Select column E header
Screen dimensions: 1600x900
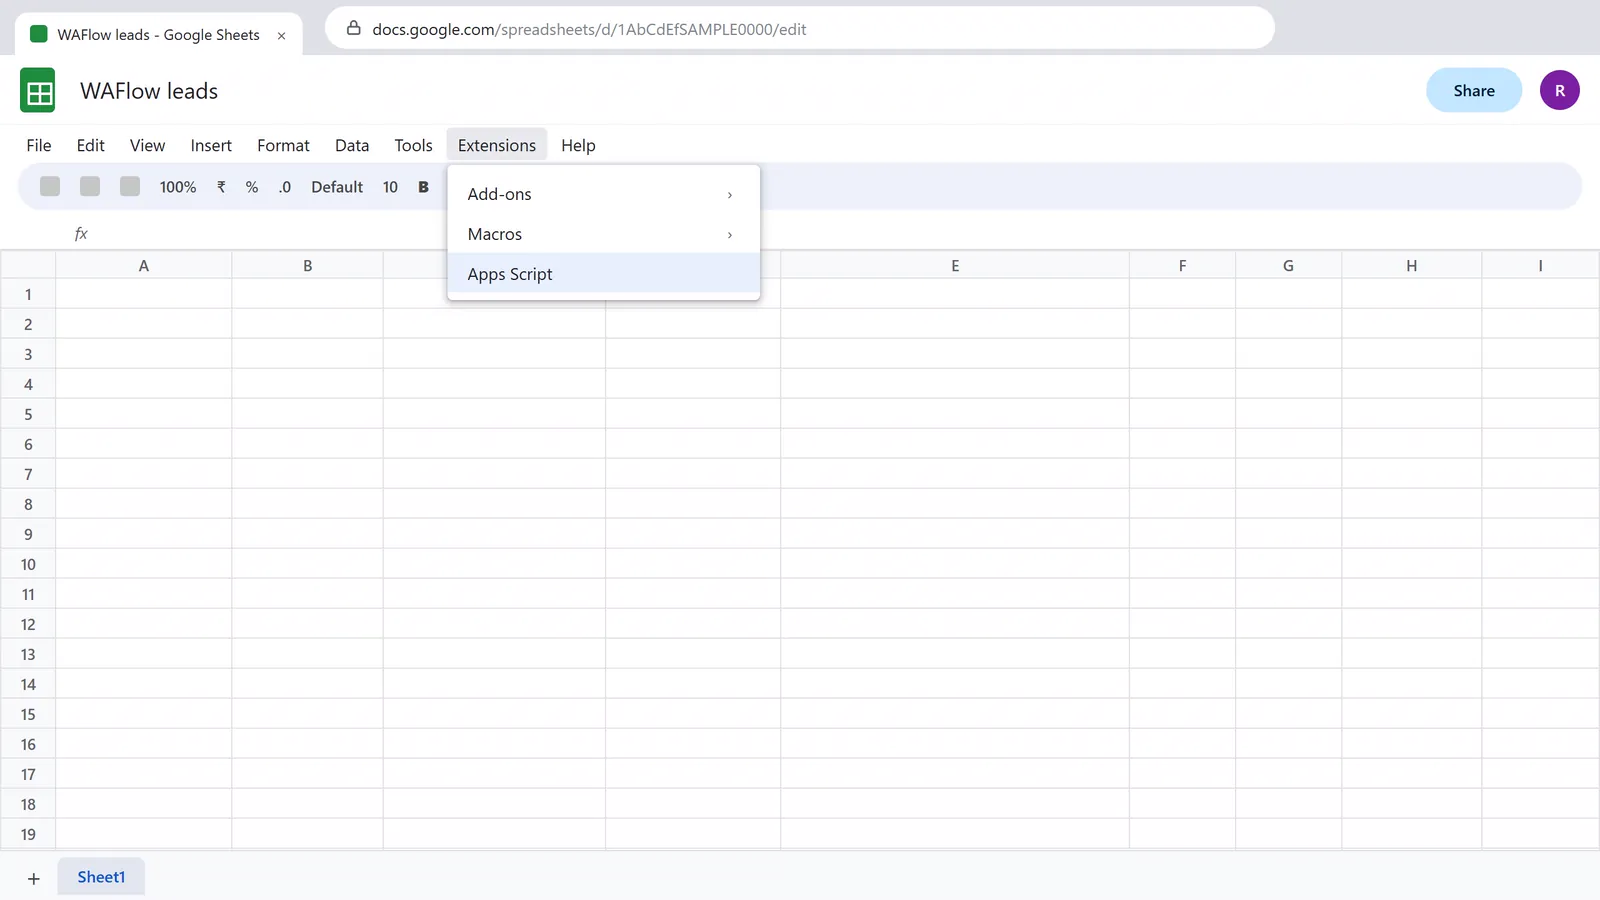point(955,265)
